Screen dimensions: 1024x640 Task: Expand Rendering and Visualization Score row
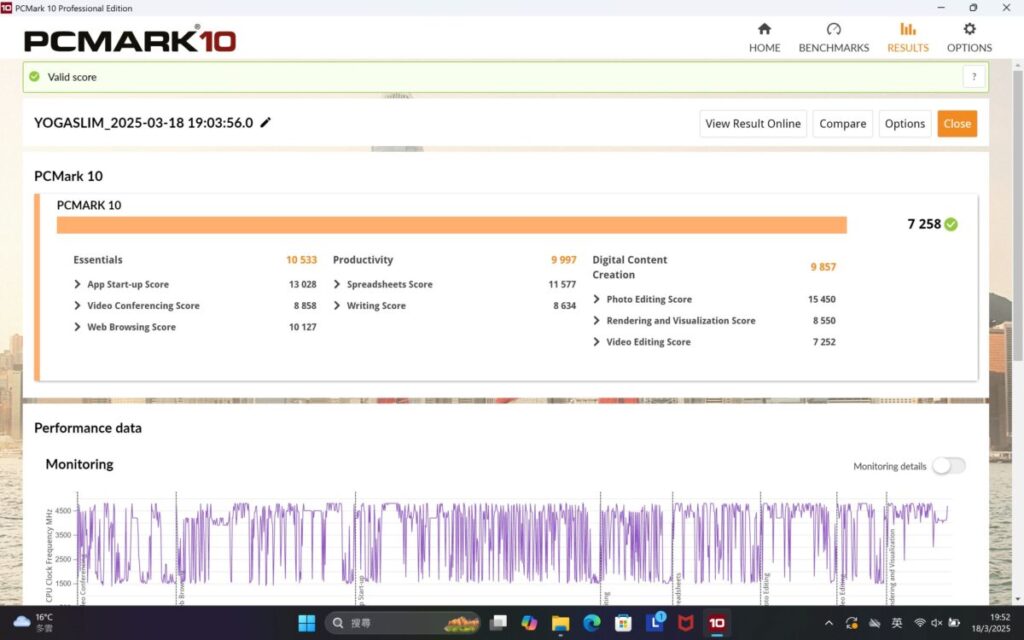[x=596, y=321]
